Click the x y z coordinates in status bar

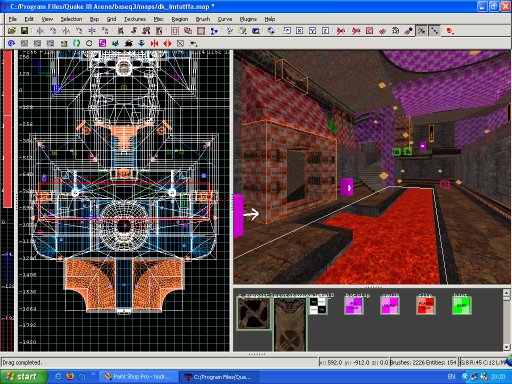point(354,362)
